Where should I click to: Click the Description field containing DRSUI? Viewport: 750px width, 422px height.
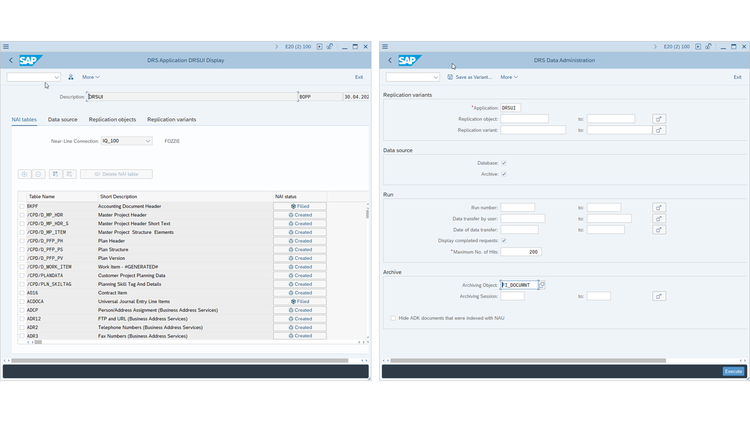192,97
